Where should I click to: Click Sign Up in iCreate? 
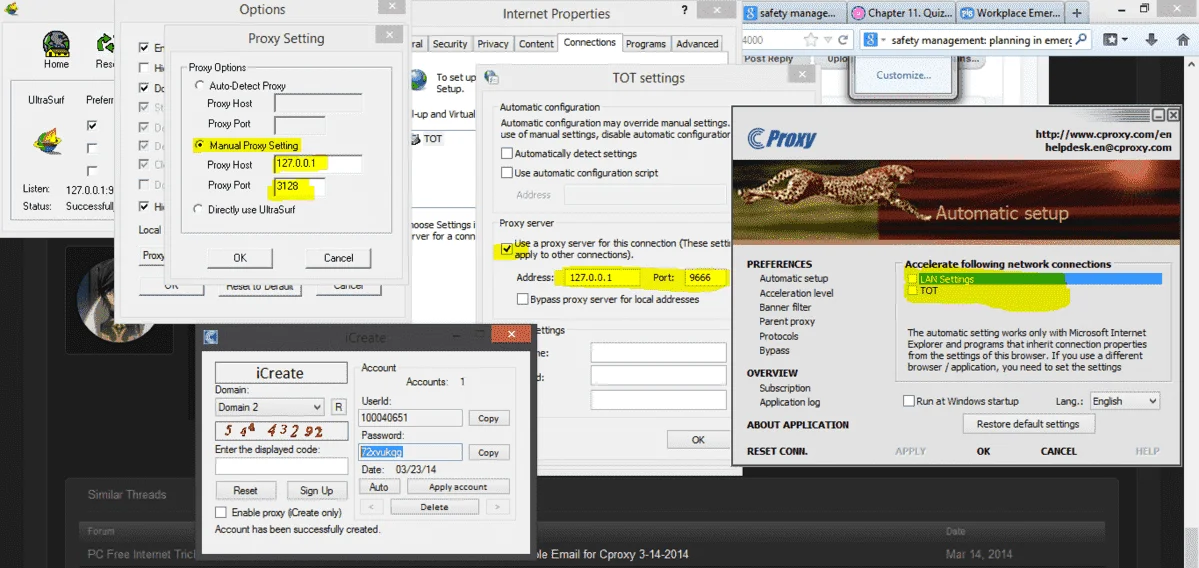[317, 490]
